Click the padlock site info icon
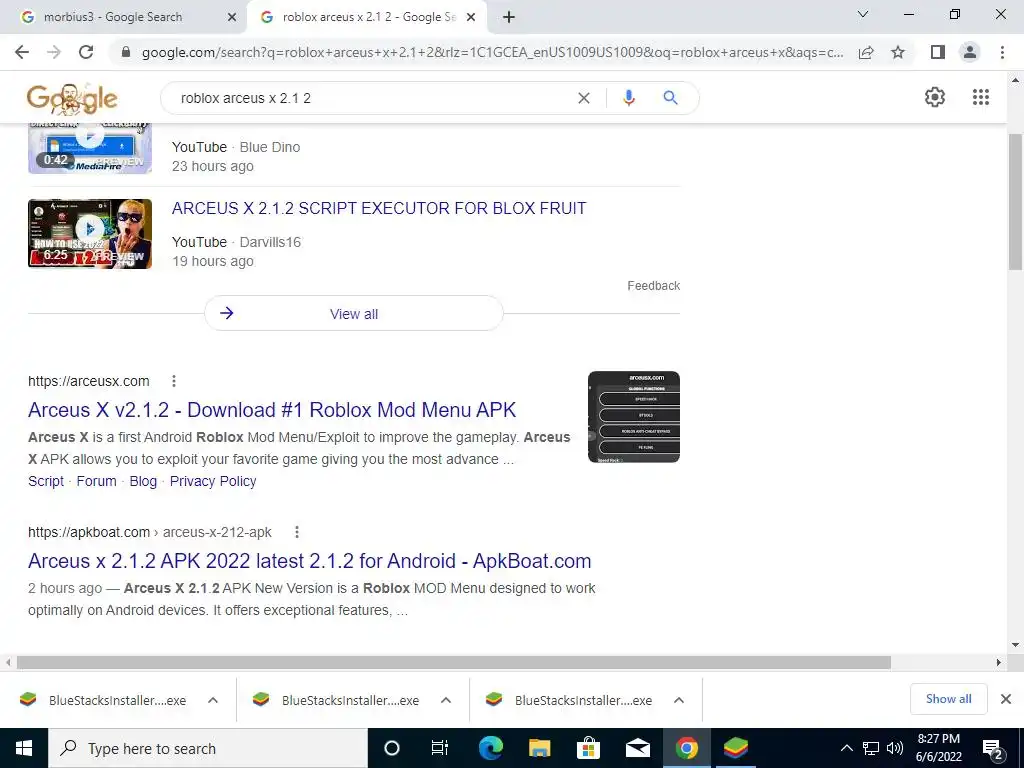The width and height of the screenshot is (1024, 768). pos(126,52)
